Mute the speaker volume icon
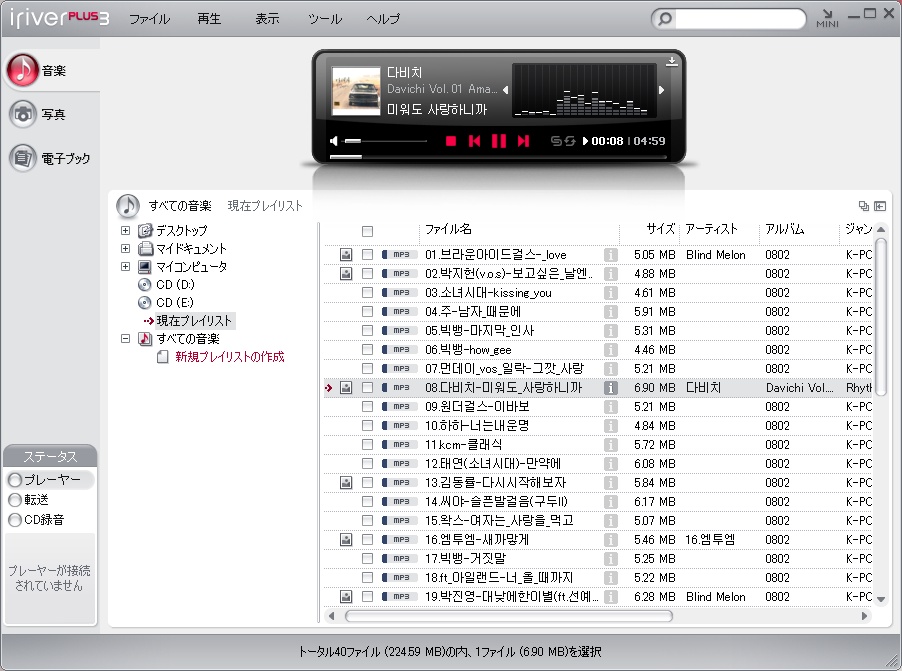Viewport: 902px width, 671px height. click(334, 141)
